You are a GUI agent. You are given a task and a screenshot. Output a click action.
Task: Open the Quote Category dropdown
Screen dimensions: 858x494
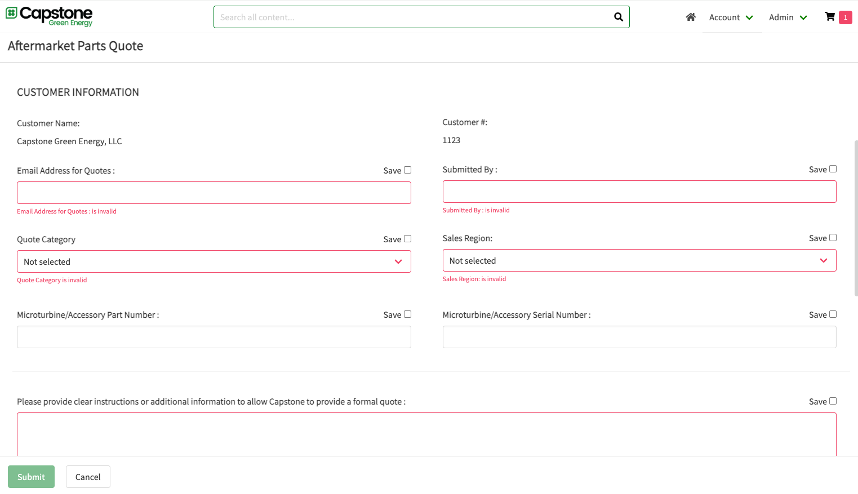(x=214, y=261)
